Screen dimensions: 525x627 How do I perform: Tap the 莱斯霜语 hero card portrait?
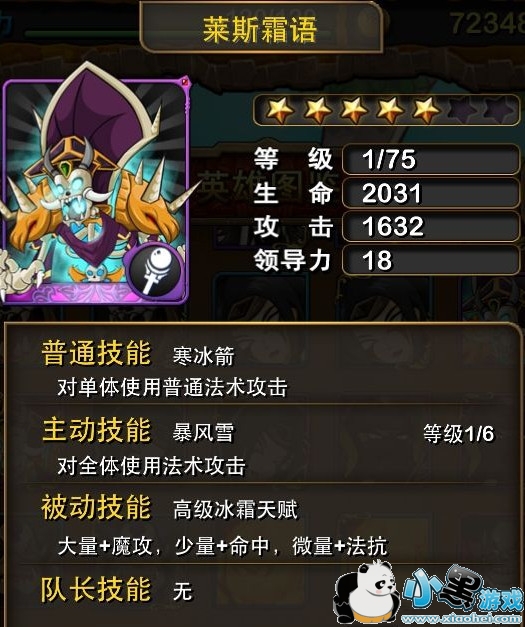96,188
